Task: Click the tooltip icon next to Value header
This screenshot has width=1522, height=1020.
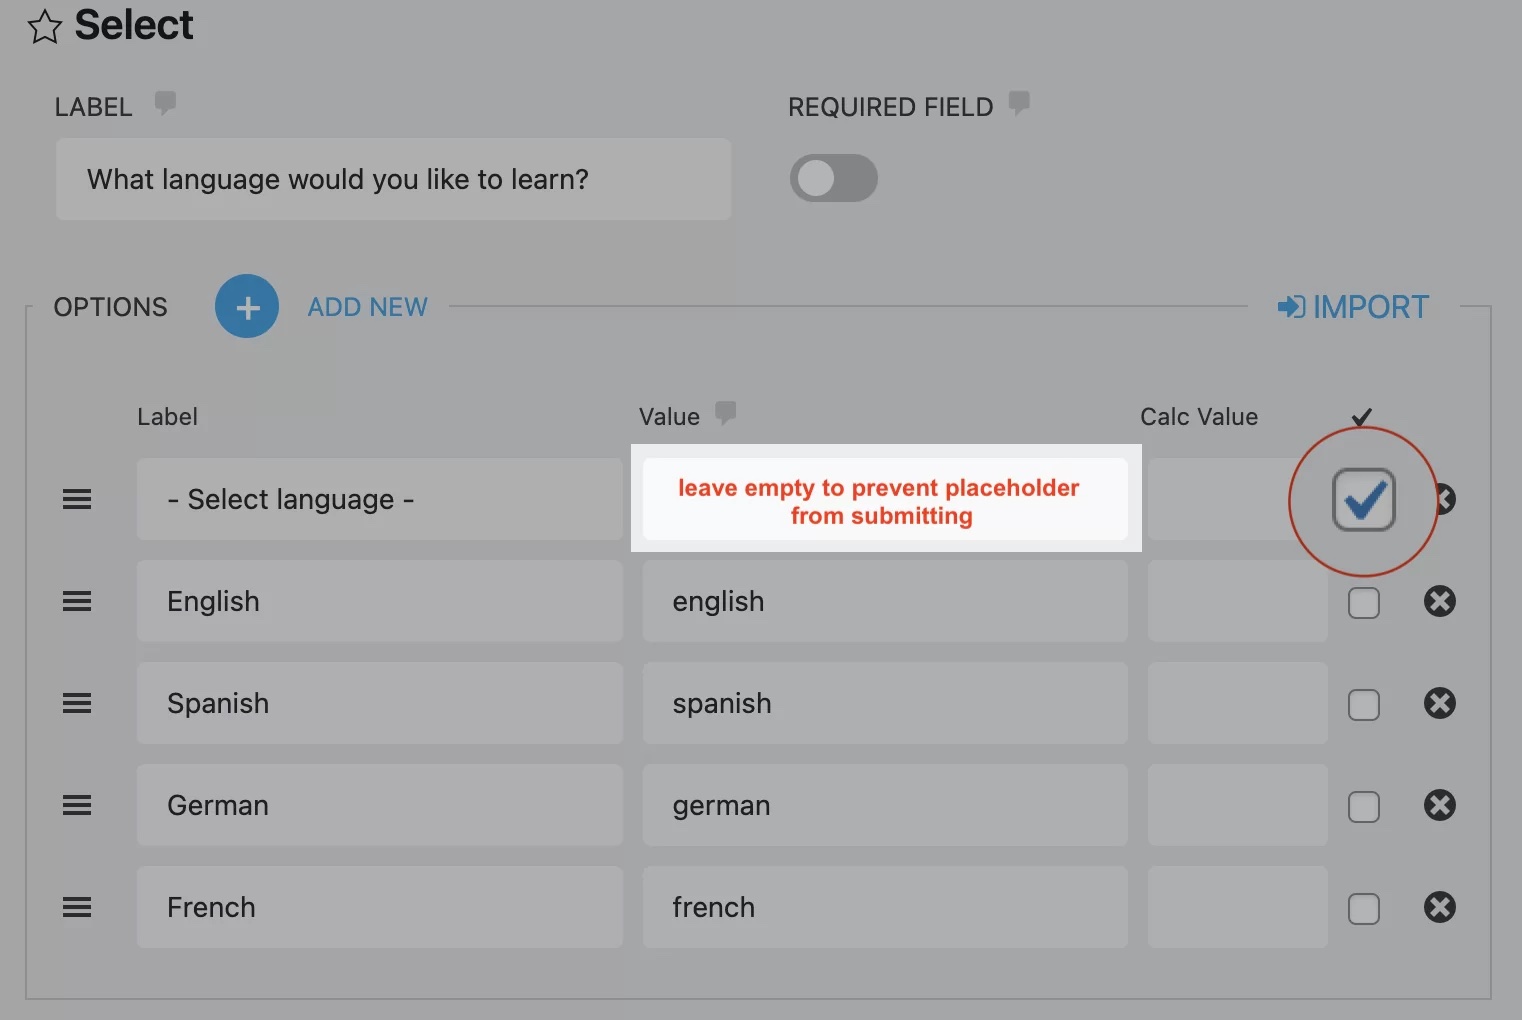Action: coord(725,413)
